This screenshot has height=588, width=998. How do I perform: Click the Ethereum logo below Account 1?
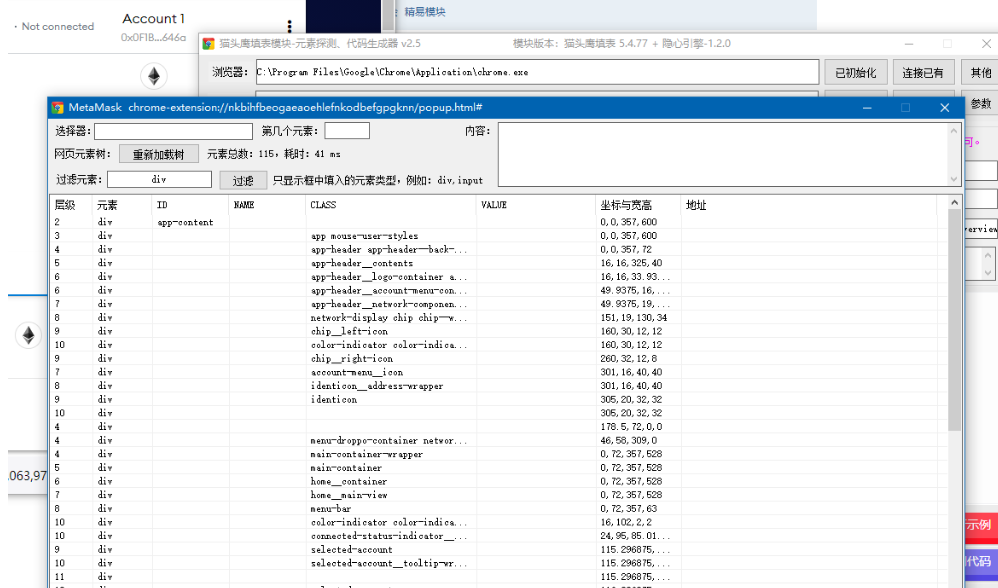click(x=154, y=77)
